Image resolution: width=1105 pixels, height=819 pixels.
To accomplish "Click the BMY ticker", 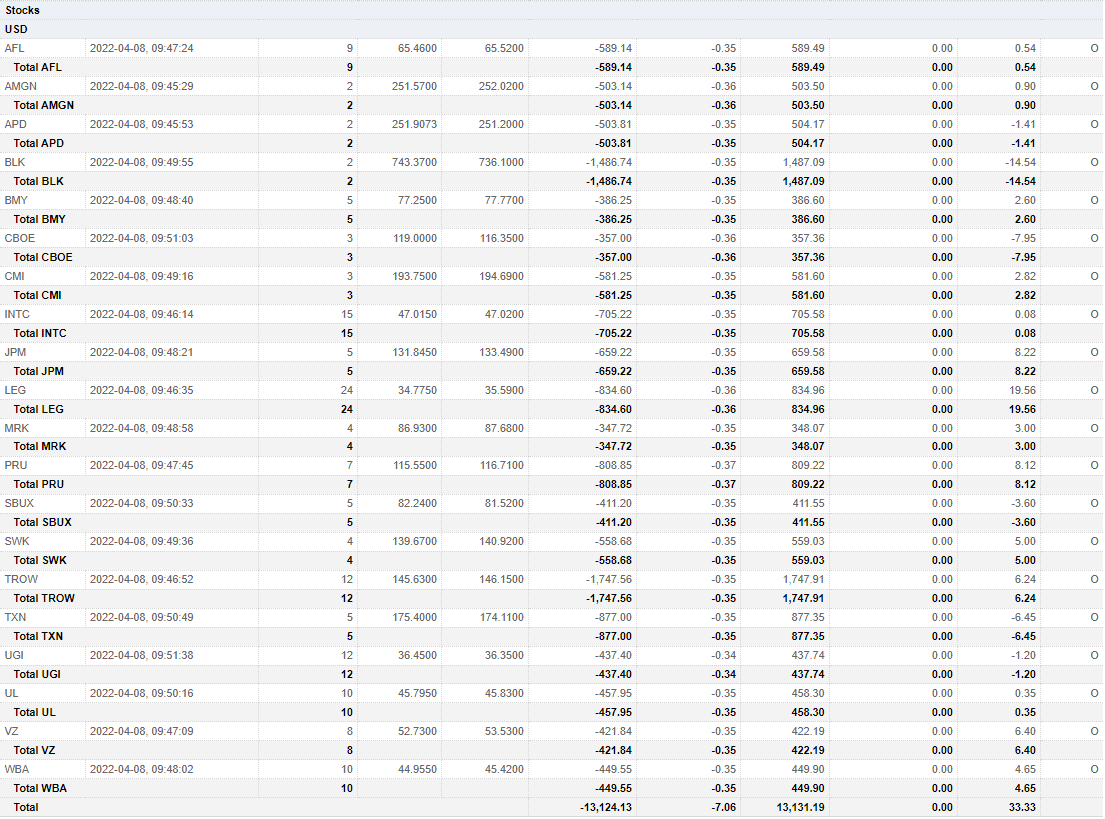I will tap(16, 201).
